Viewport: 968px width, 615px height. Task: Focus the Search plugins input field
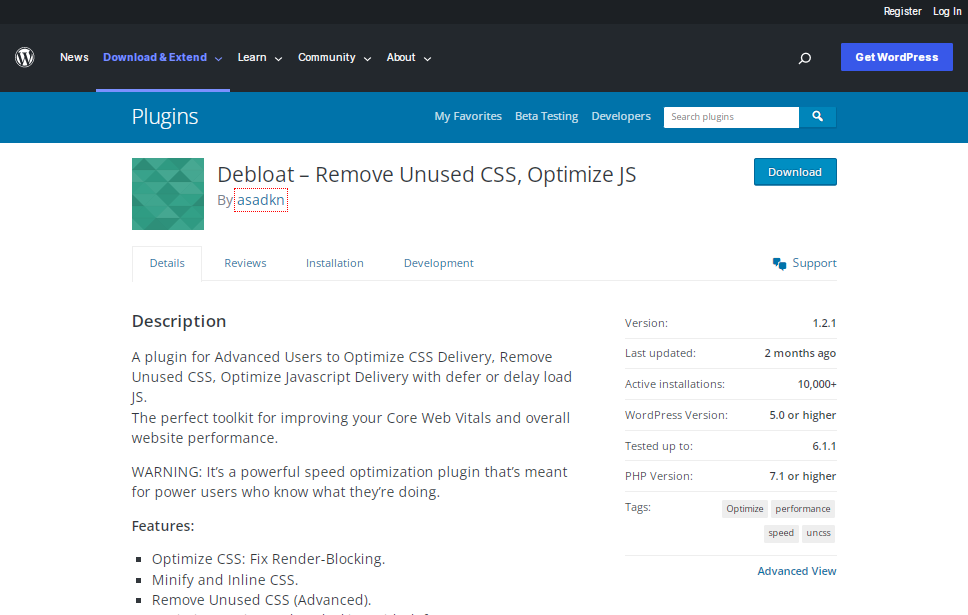click(731, 117)
